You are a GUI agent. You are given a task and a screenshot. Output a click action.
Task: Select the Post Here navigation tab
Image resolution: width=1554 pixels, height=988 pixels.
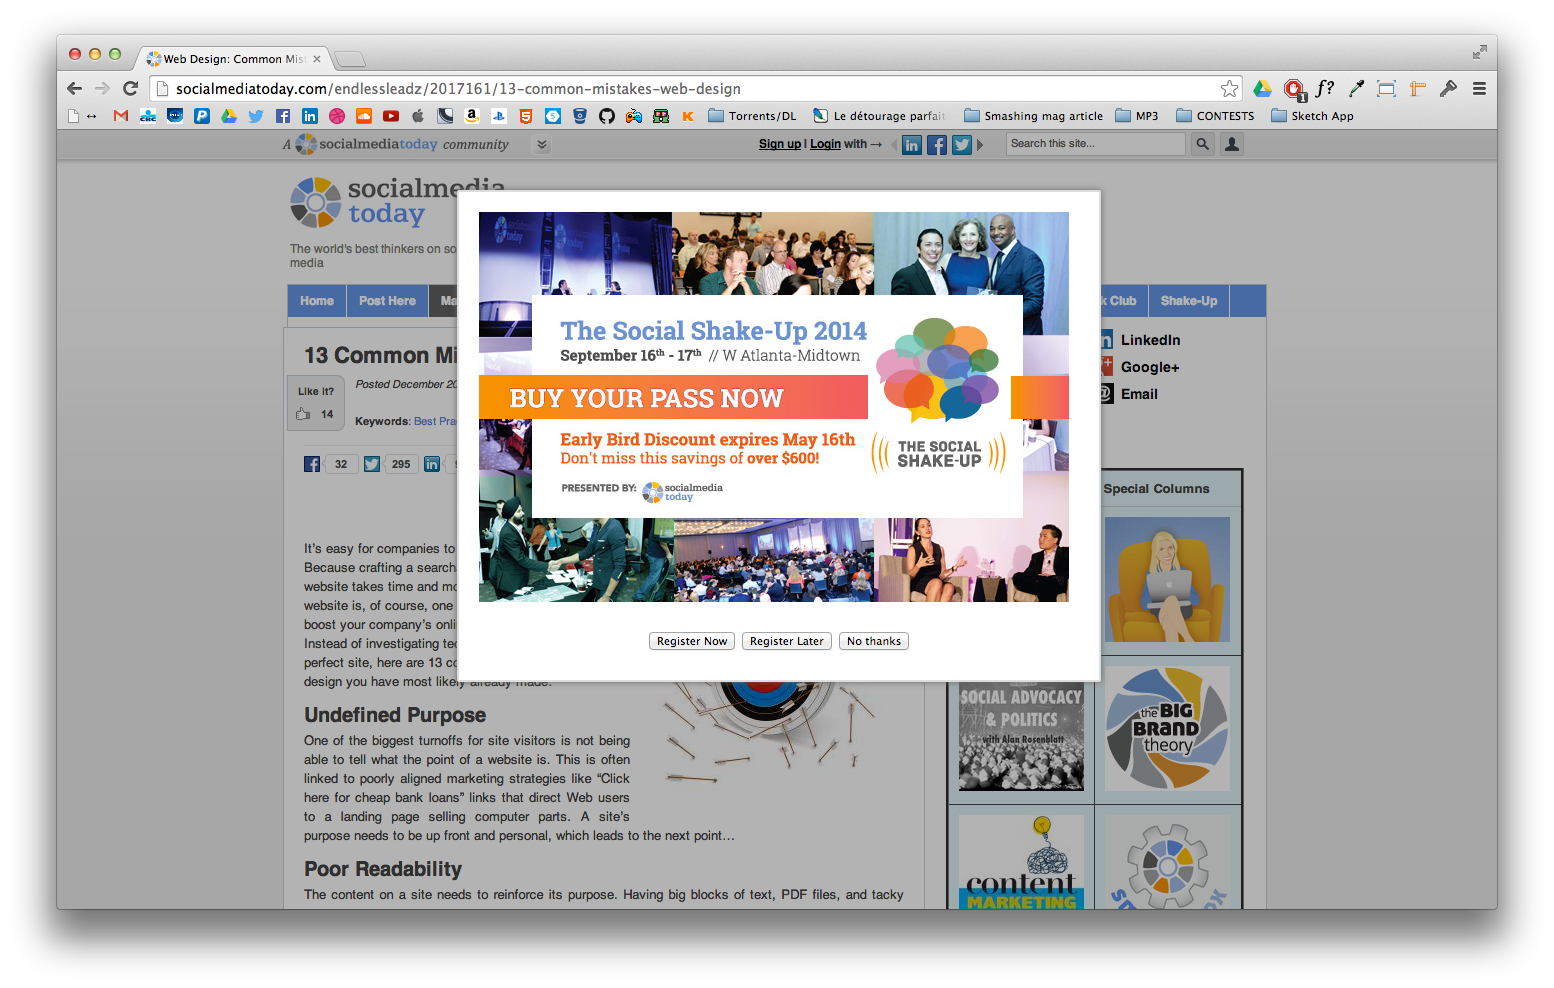[387, 301]
